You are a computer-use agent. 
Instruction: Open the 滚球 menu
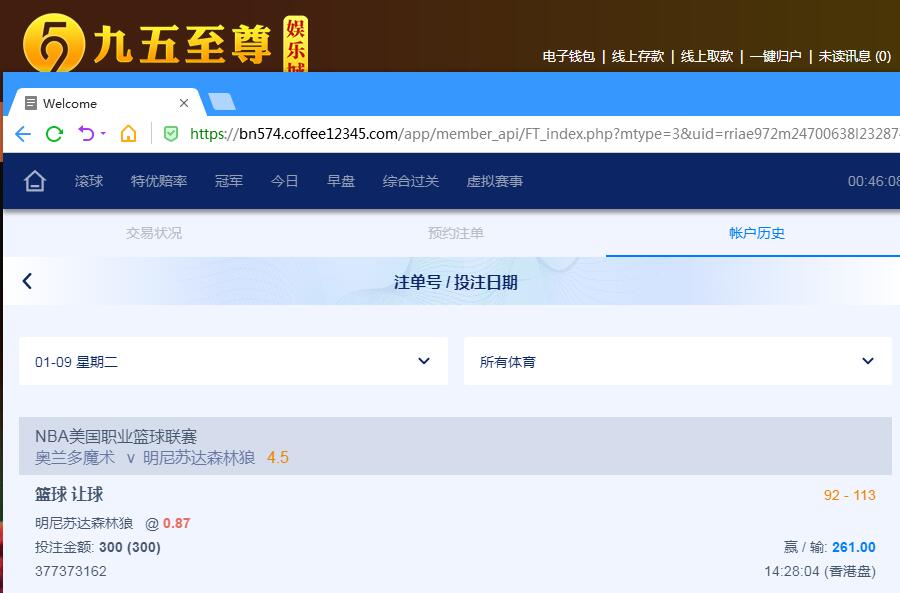pos(89,181)
